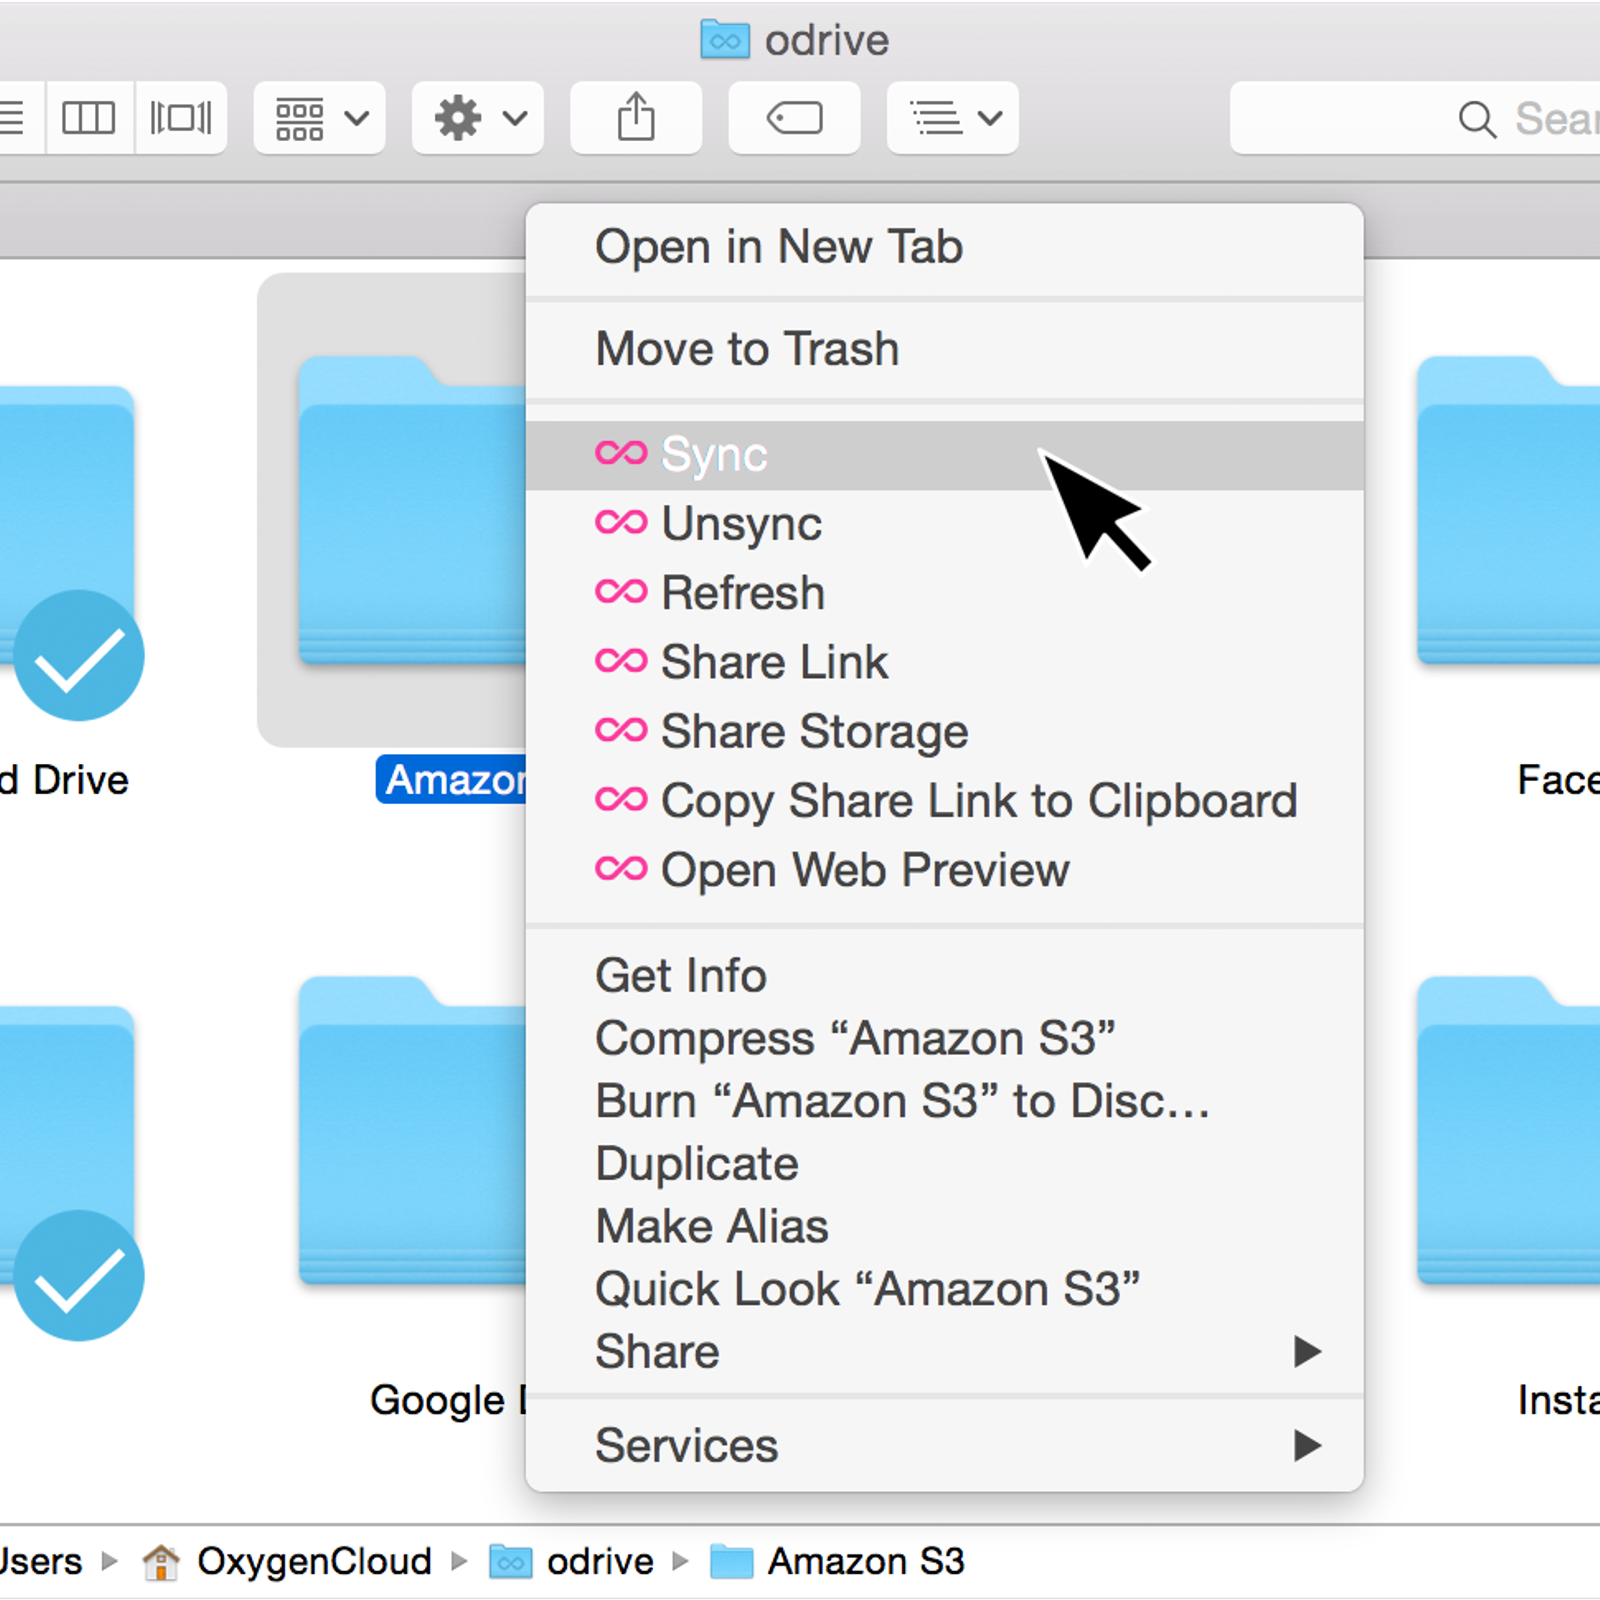Choose Duplicate in context menu

point(944,1164)
